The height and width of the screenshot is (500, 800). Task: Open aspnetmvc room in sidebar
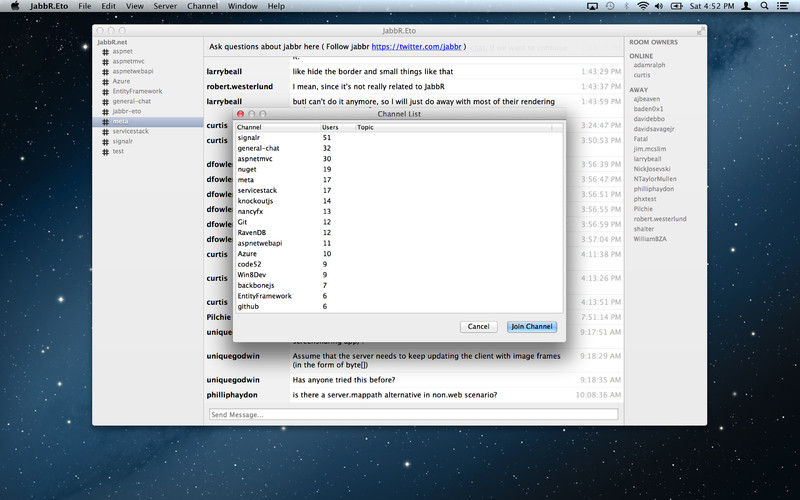point(129,61)
